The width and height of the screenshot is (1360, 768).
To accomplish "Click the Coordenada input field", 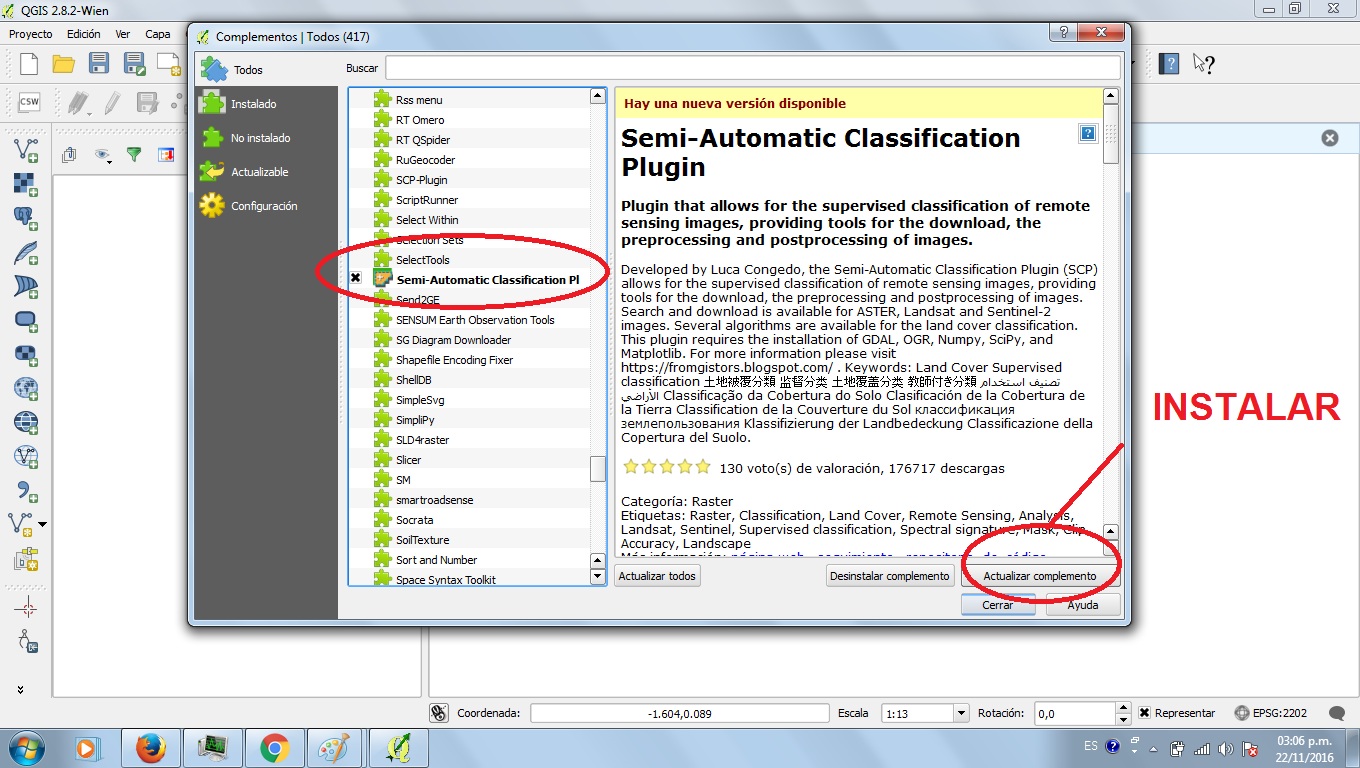I will click(x=680, y=713).
